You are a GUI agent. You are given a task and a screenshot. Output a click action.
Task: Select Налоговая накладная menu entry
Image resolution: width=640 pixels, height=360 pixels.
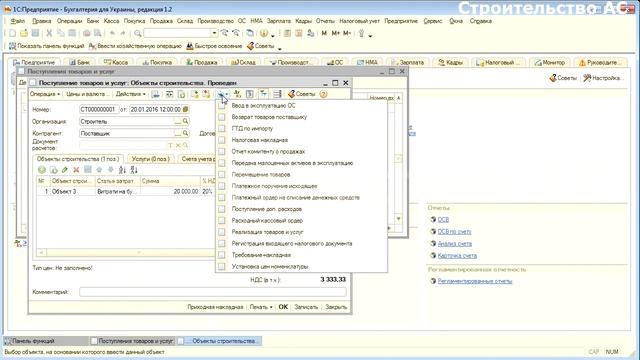point(260,140)
